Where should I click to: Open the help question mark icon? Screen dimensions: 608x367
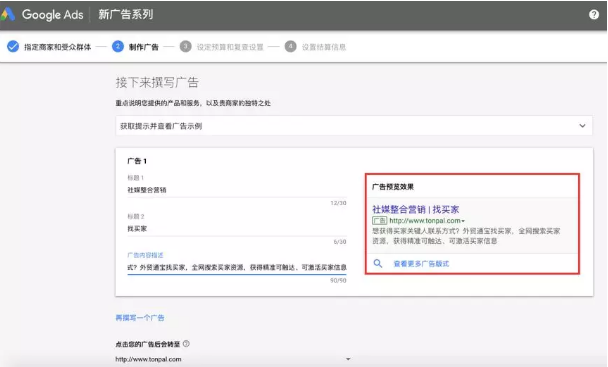pyautogui.click(x=594, y=14)
